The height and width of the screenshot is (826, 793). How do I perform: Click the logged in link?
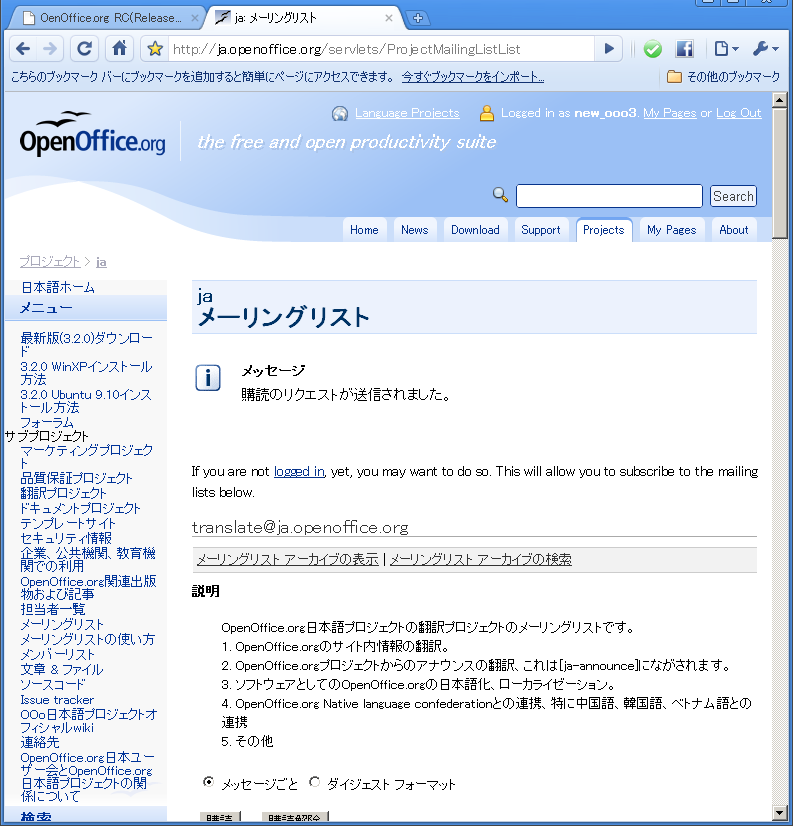[299, 471]
